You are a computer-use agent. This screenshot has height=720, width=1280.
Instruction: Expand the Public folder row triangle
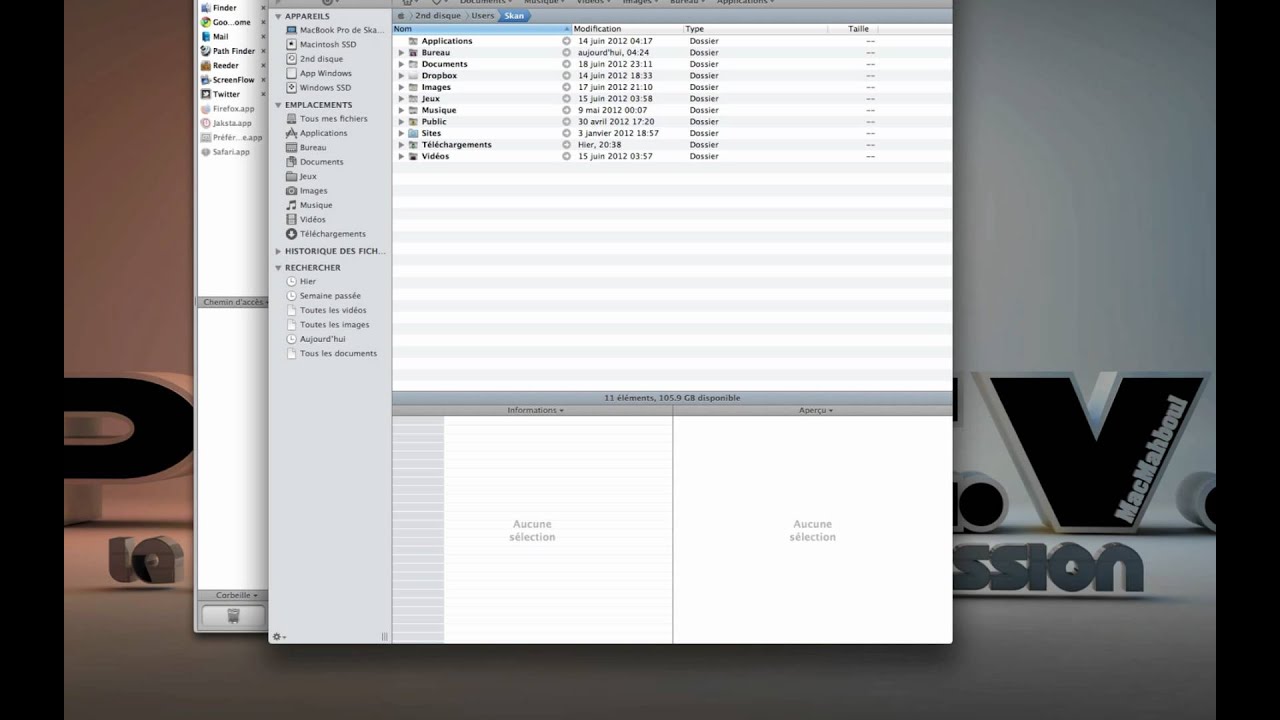click(x=401, y=122)
